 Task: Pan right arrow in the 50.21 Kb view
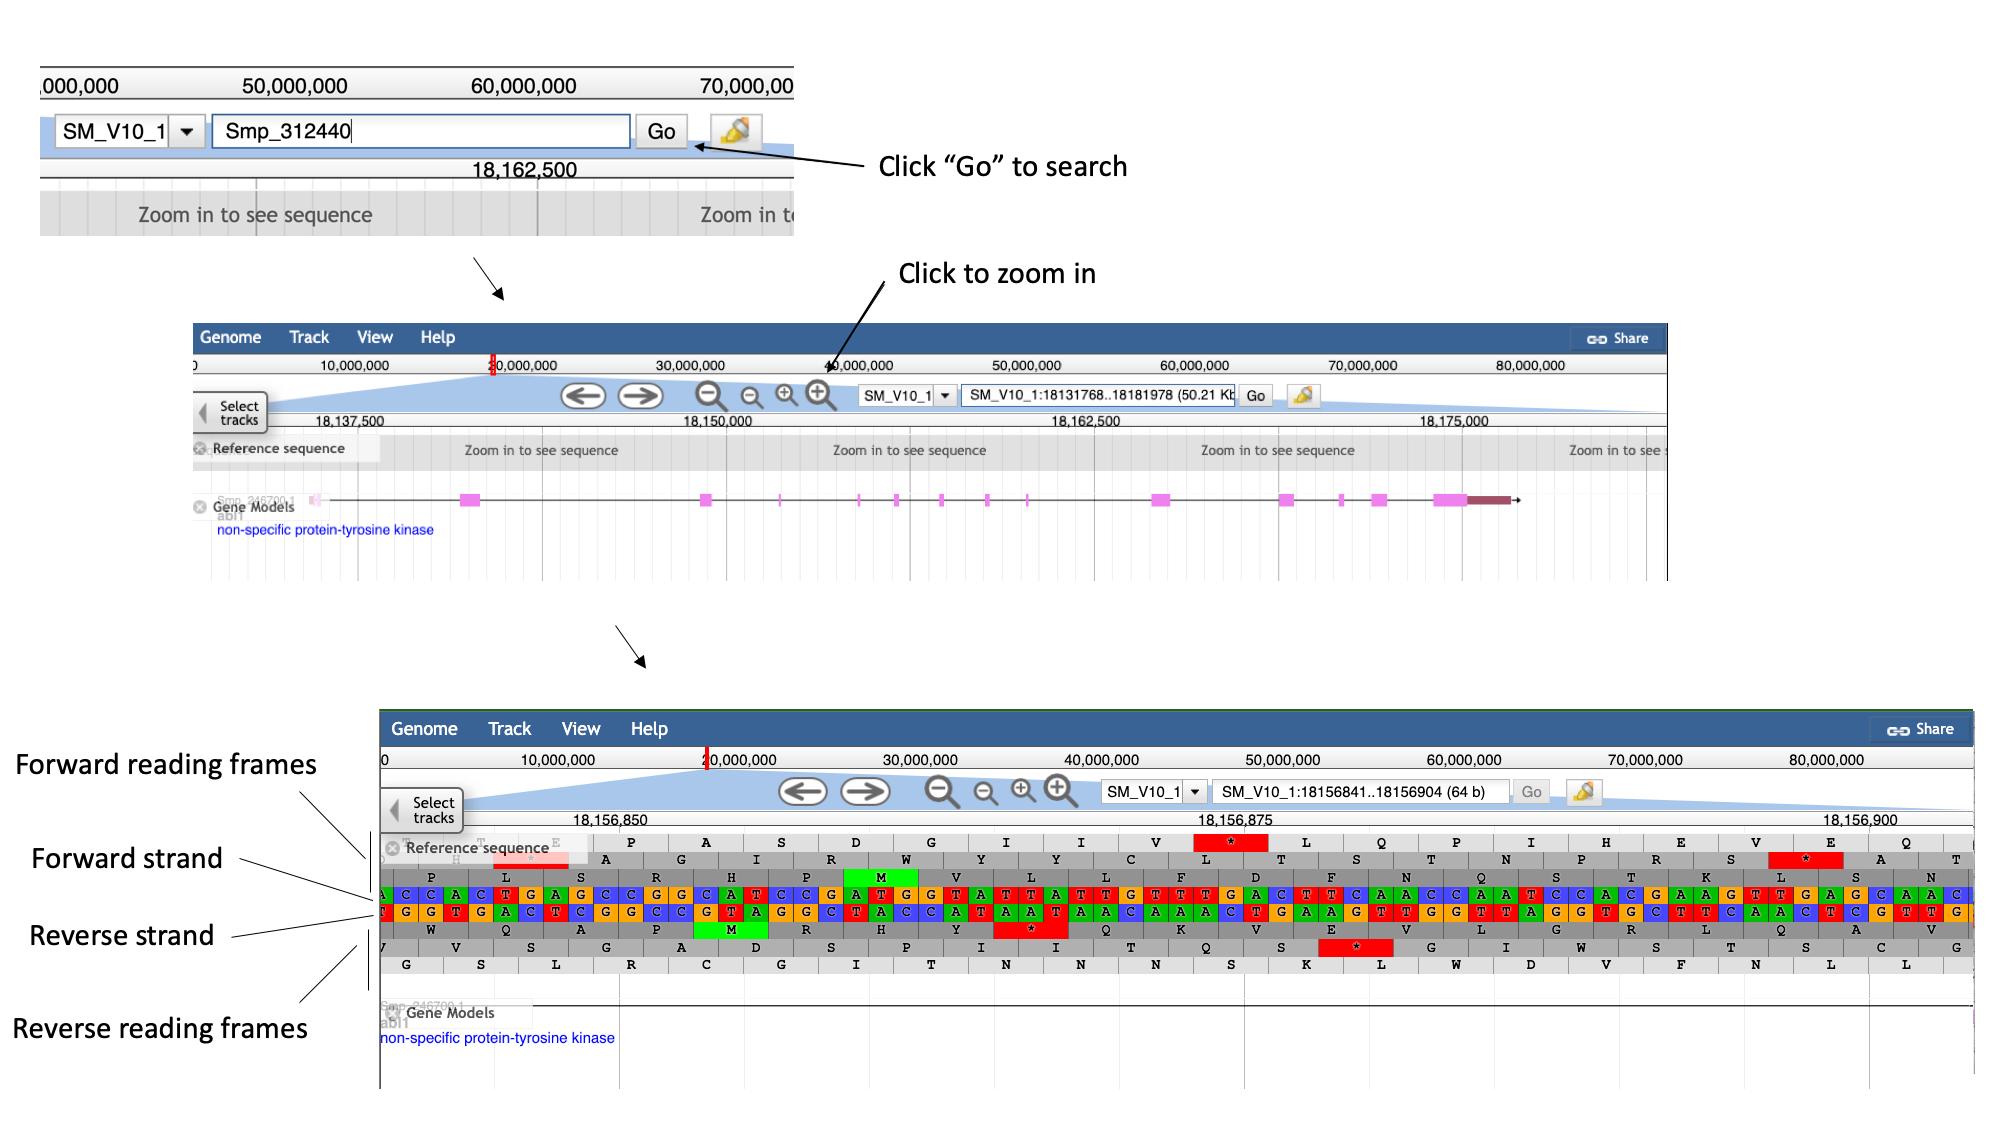click(x=640, y=396)
